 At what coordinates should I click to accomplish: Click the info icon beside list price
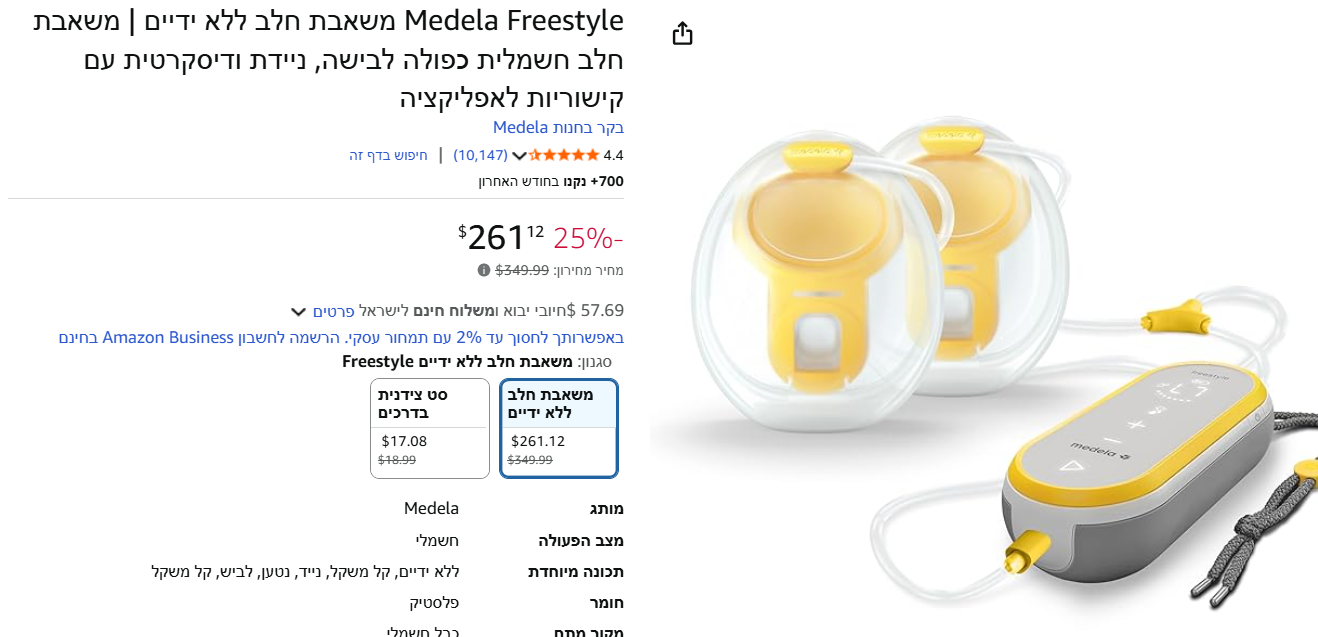484,270
